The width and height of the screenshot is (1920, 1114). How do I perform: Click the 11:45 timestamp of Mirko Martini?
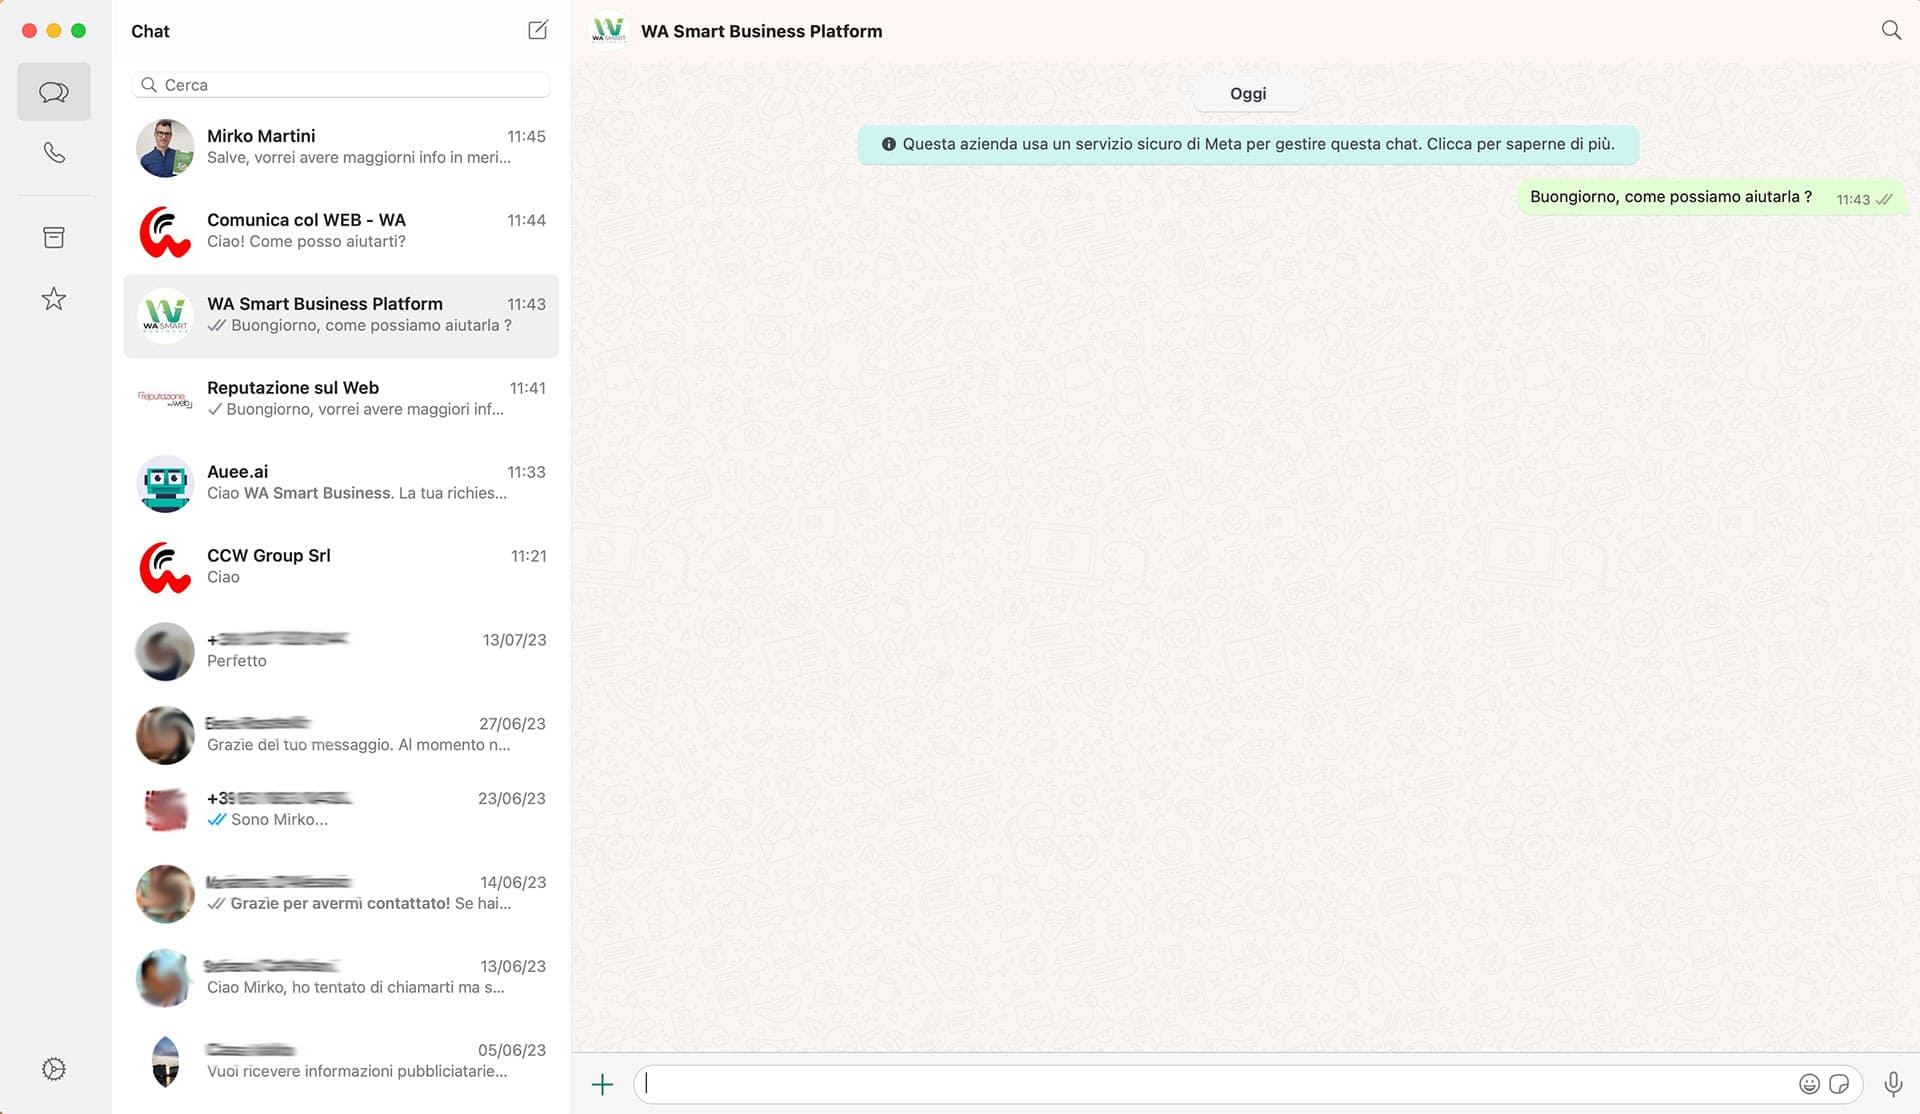tap(526, 136)
